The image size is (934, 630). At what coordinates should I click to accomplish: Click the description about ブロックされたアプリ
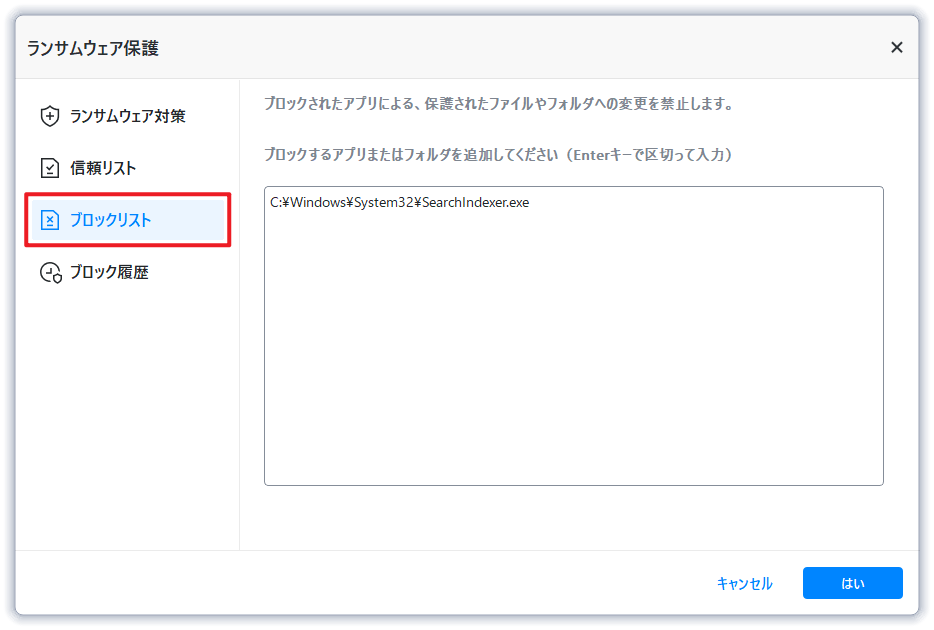[x=499, y=104]
